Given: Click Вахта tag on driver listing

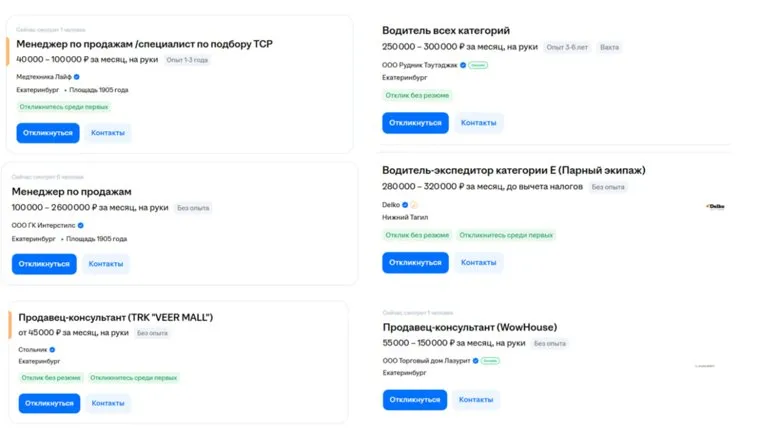Looking at the screenshot, I should (609, 47).
